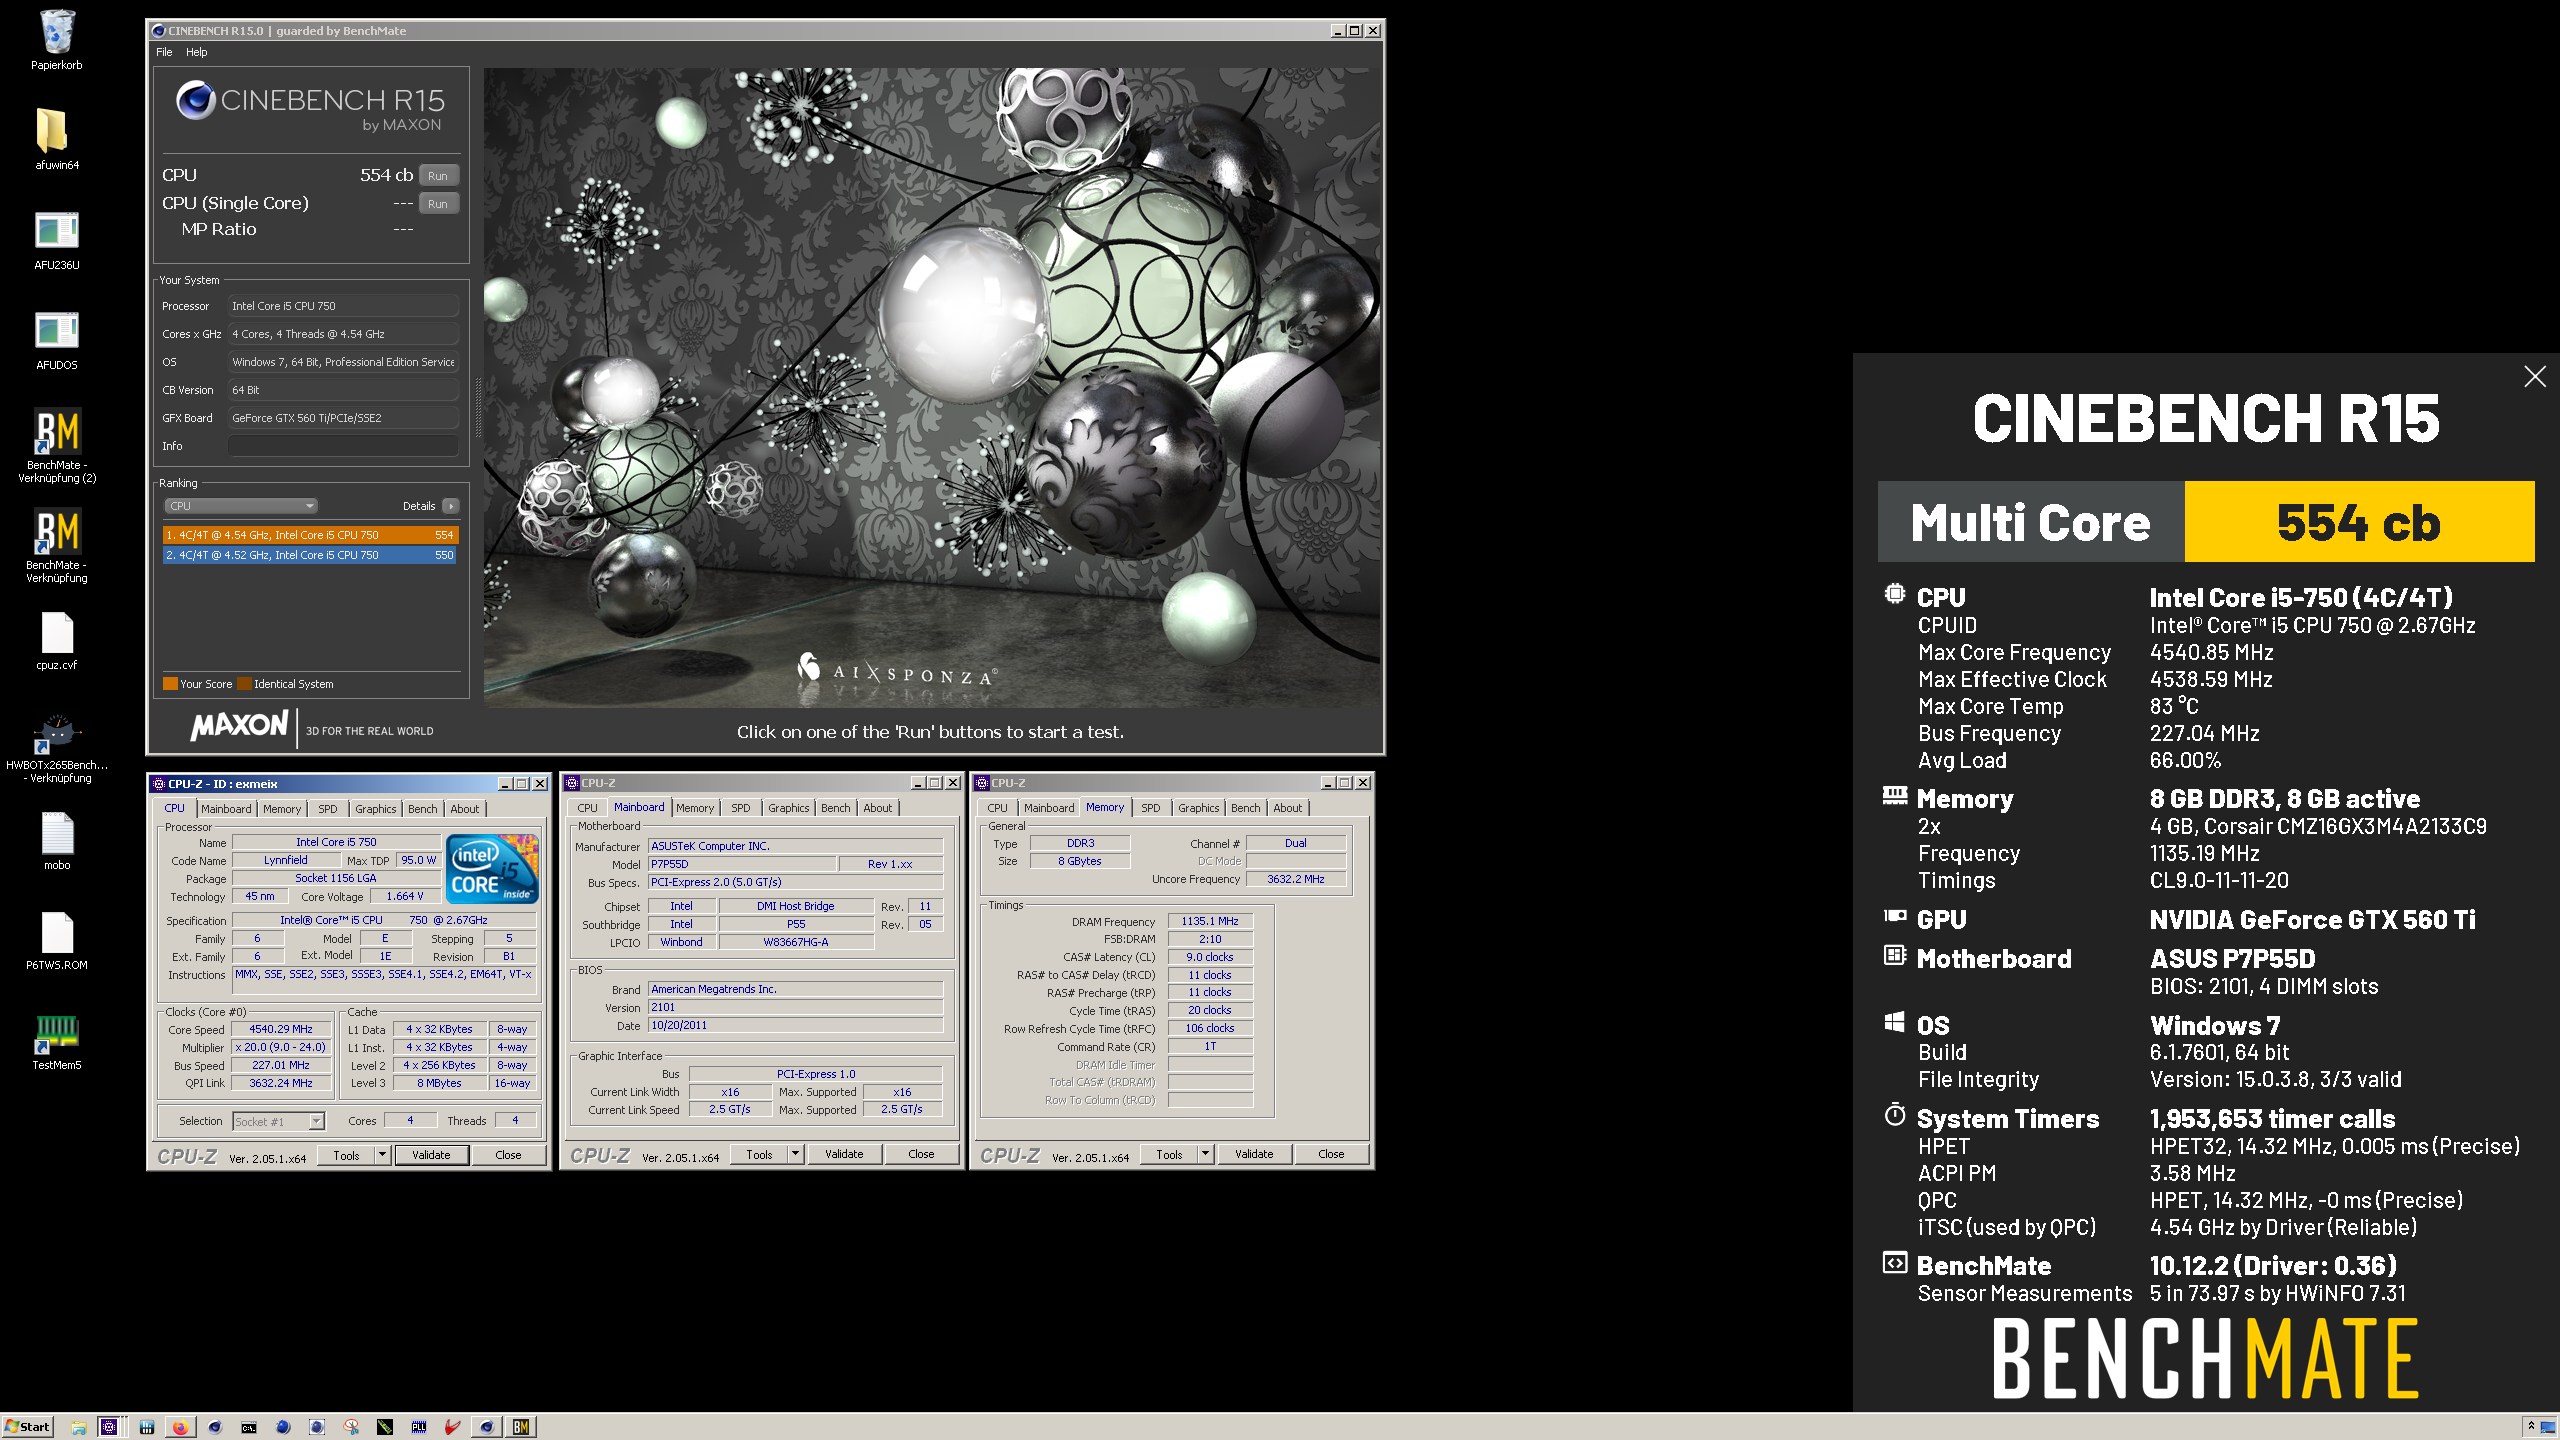The height and width of the screenshot is (1440, 2560).
Task: Click the BIOS Version 2101 field
Action: tap(795, 1007)
